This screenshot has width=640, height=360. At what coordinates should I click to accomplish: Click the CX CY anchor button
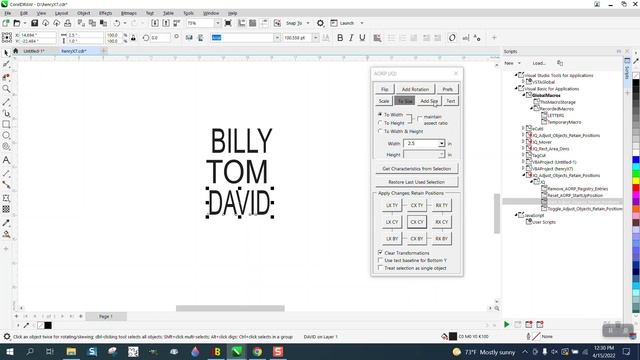pyautogui.click(x=417, y=222)
